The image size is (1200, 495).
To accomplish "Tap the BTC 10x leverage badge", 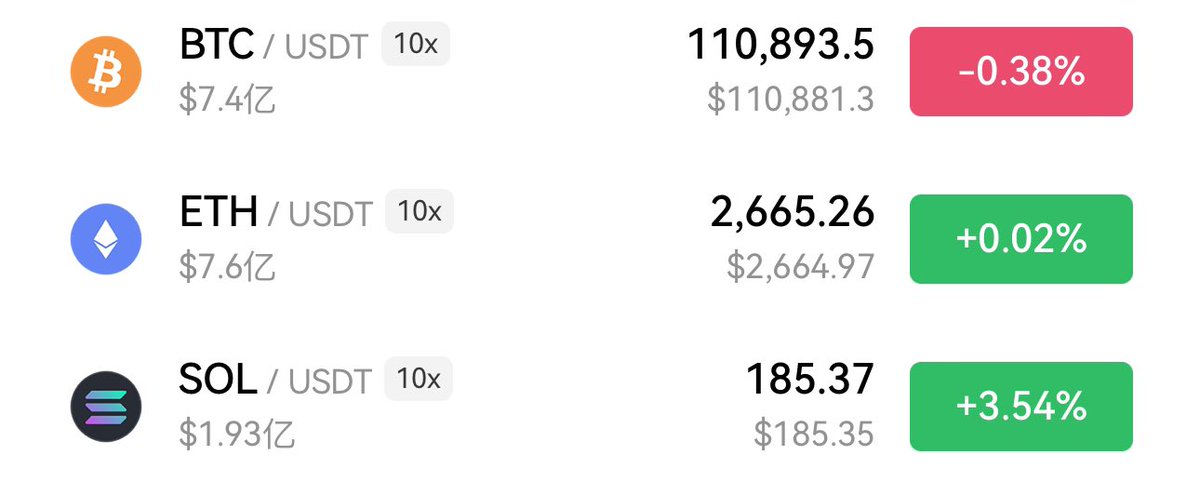I will [x=416, y=45].
